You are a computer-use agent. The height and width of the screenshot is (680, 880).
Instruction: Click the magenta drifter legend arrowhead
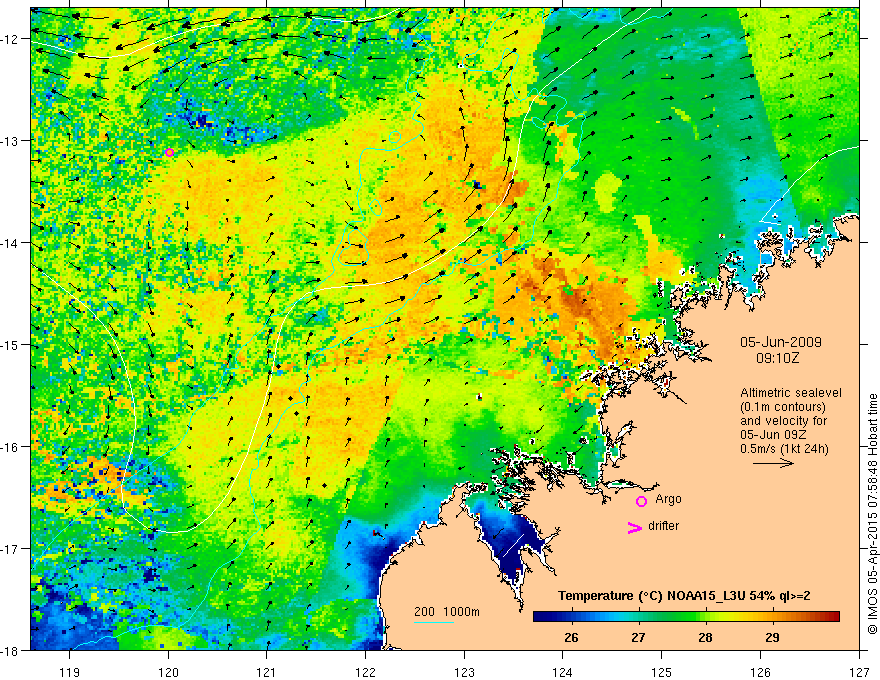pos(635,528)
